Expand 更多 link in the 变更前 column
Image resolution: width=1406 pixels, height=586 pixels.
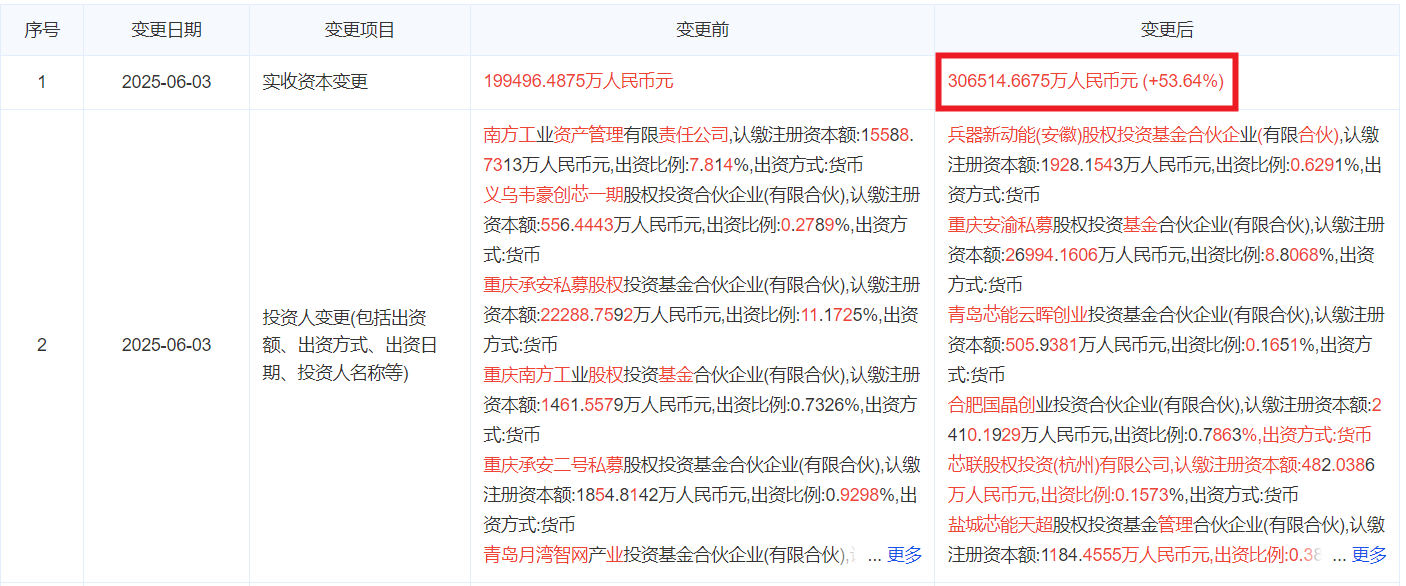tap(904, 555)
